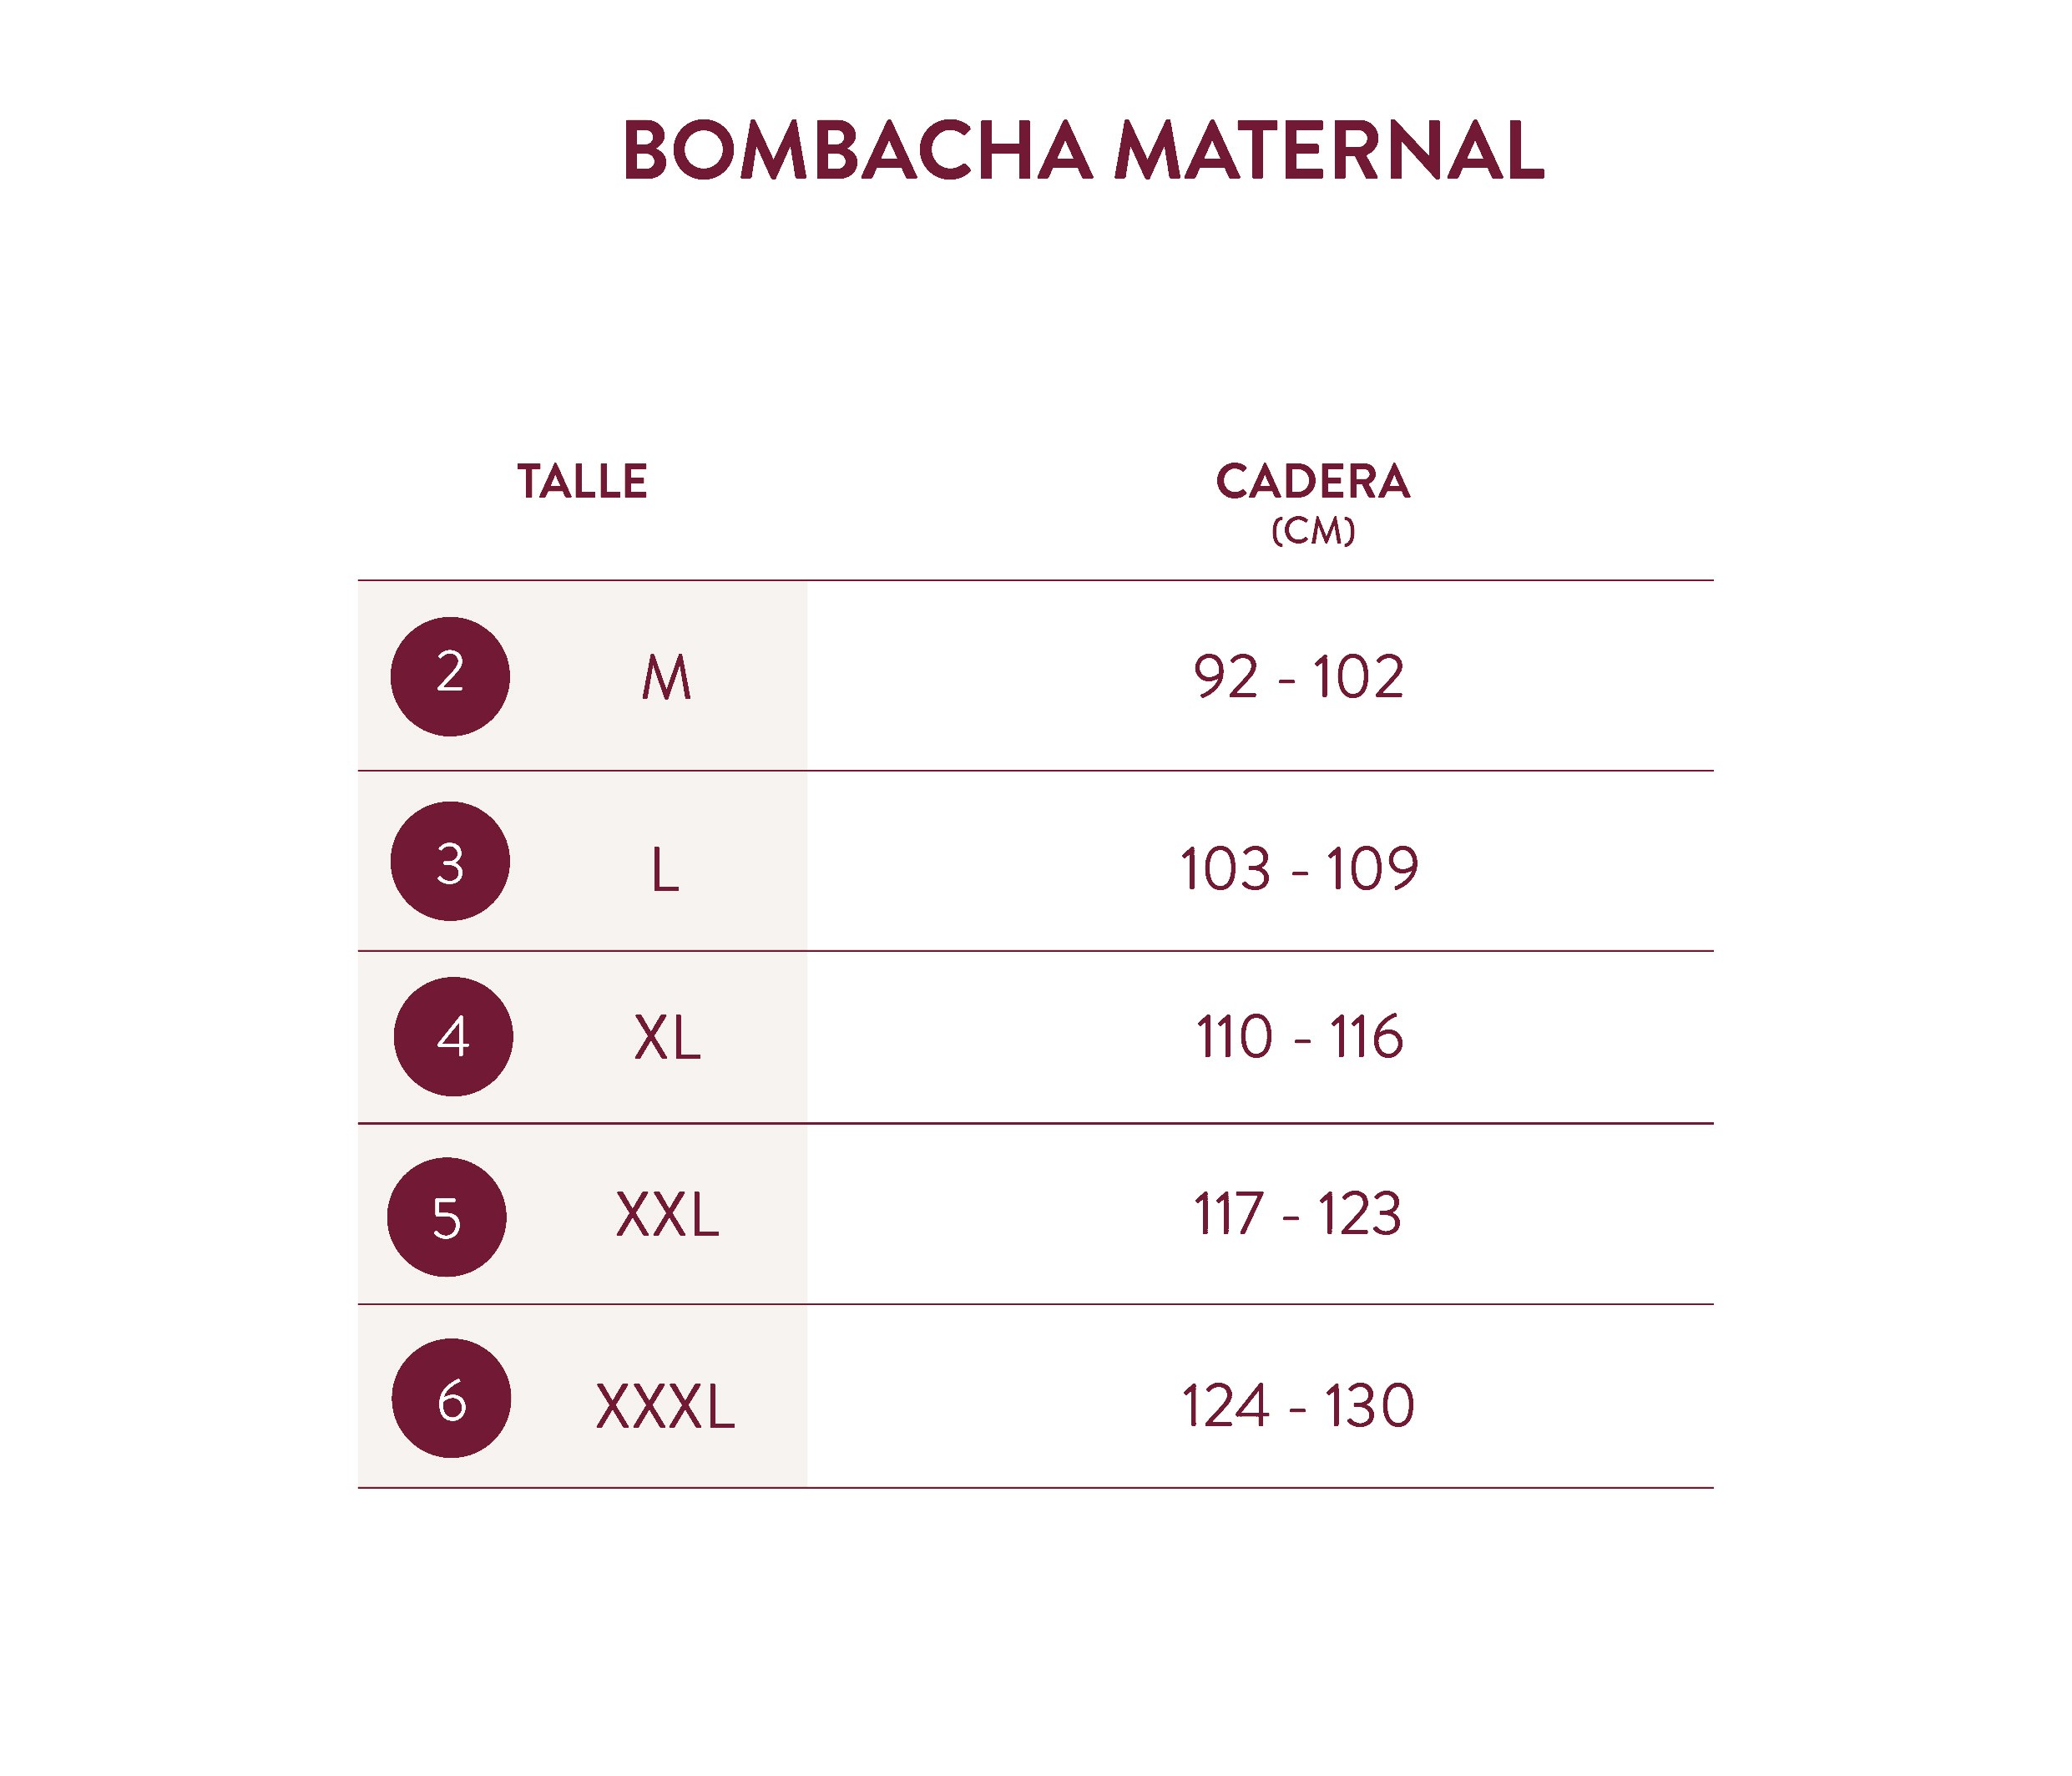Click the TALLE column header
Viewport: 2072px width, 1776px height.
(x=583, y=482)
